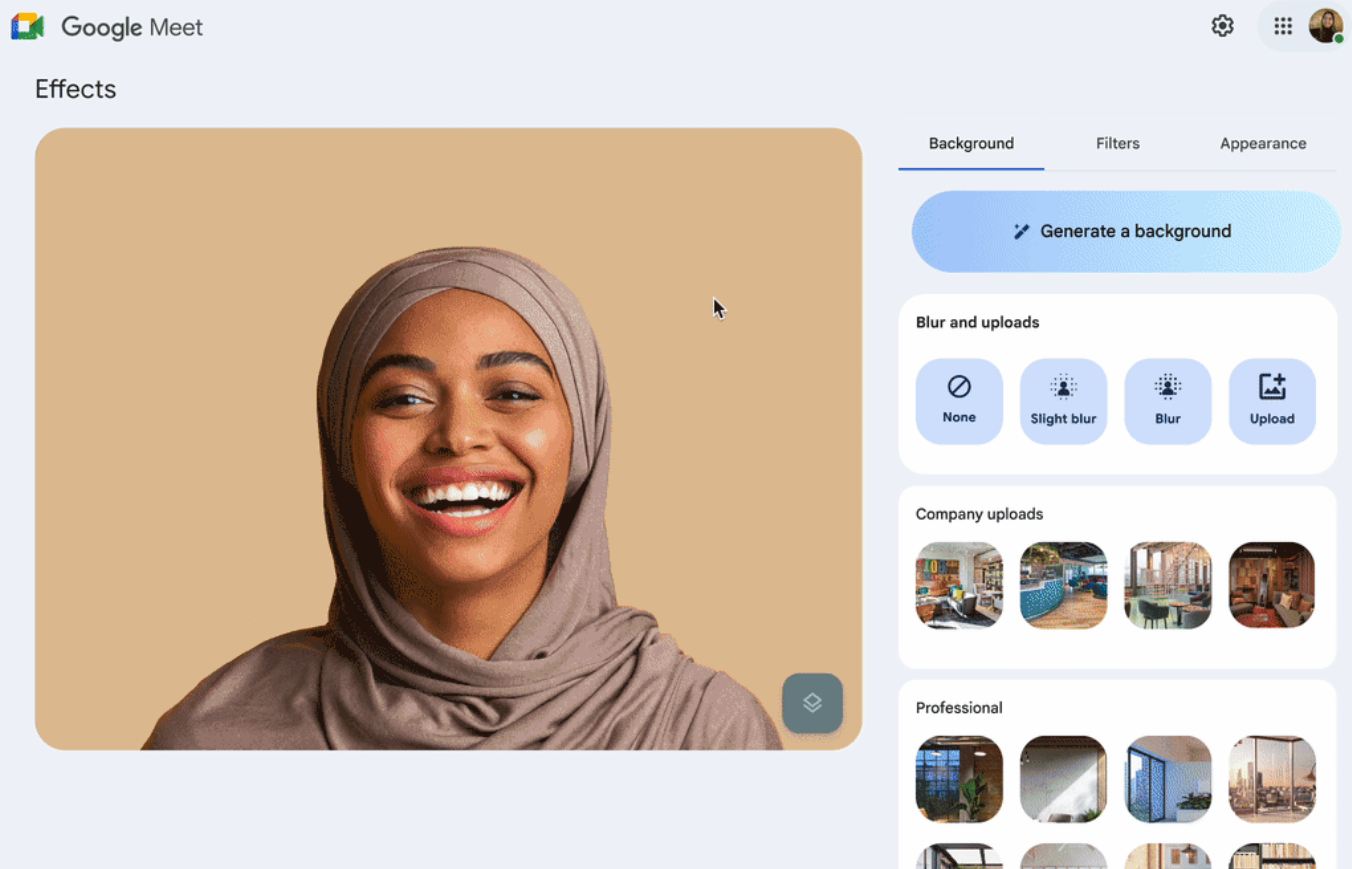Select the plant wall Professional background
Screen dimensions: 1352x869
[959, 779]
